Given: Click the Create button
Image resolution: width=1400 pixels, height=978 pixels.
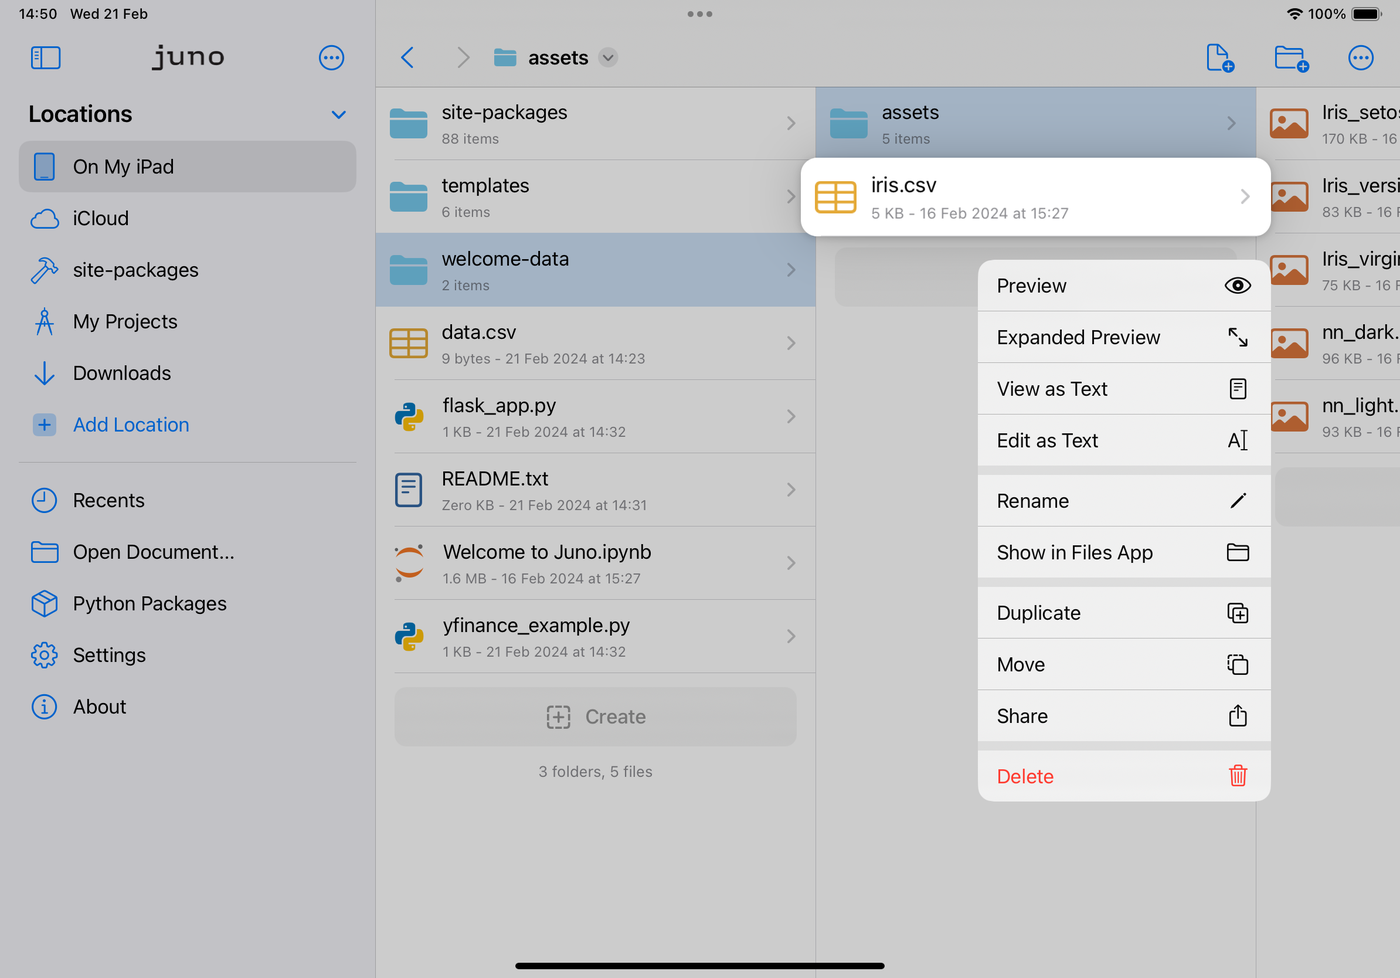Looking at the screenshot, I should tap(596, 717).
